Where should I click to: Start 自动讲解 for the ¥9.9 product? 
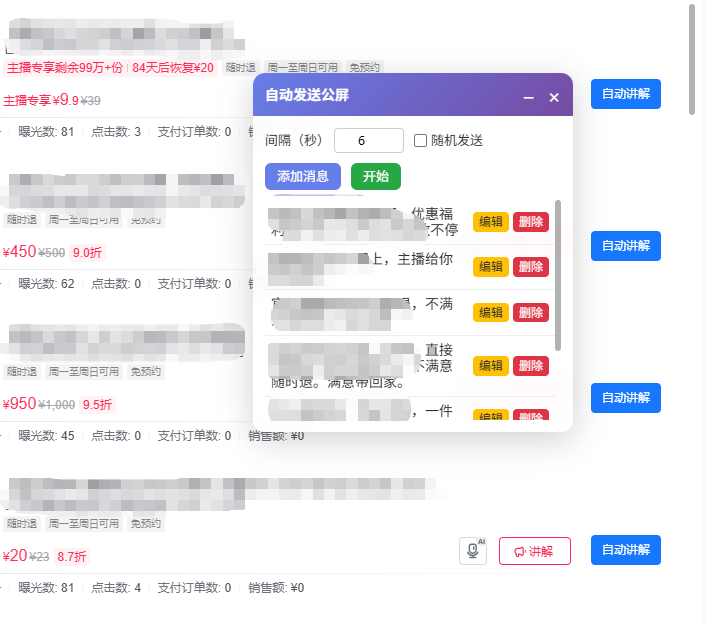click(625, 94)
